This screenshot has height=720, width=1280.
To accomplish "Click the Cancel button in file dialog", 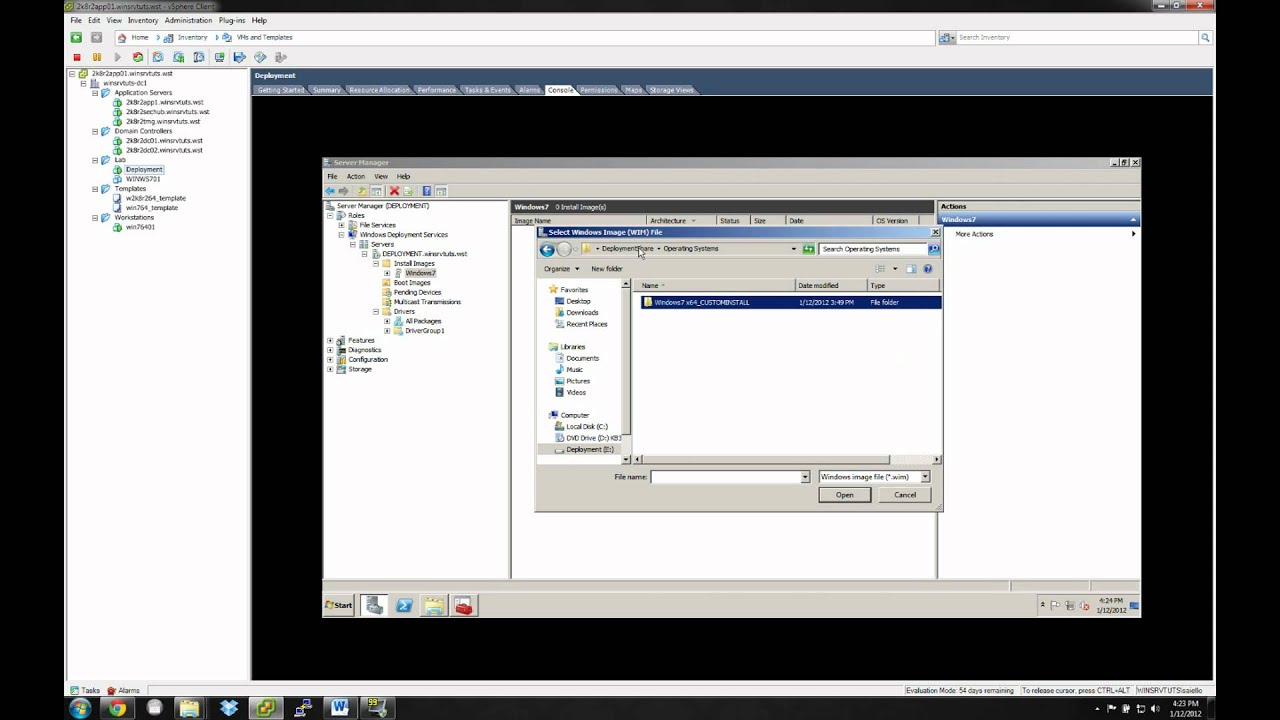I will coord(905,495).
